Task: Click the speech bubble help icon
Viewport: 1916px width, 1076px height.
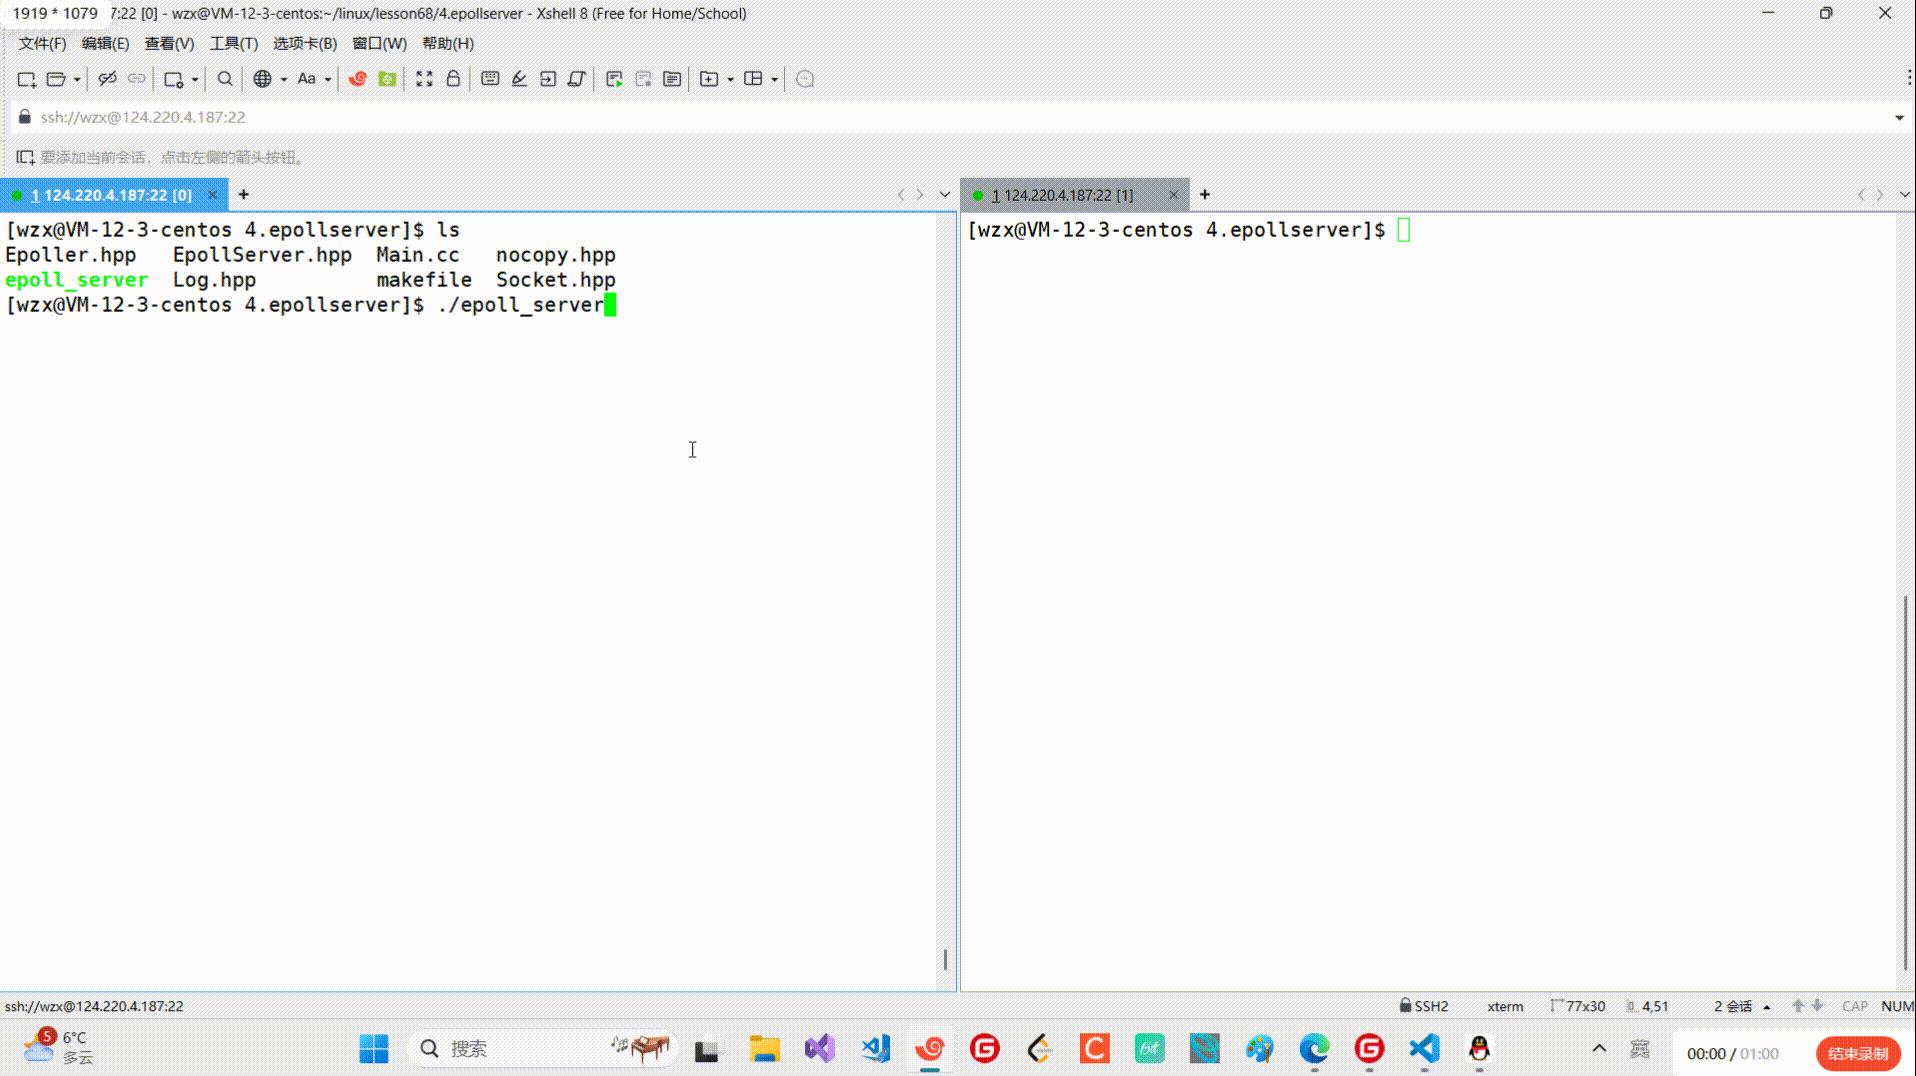Action: (x=805, y=79)
